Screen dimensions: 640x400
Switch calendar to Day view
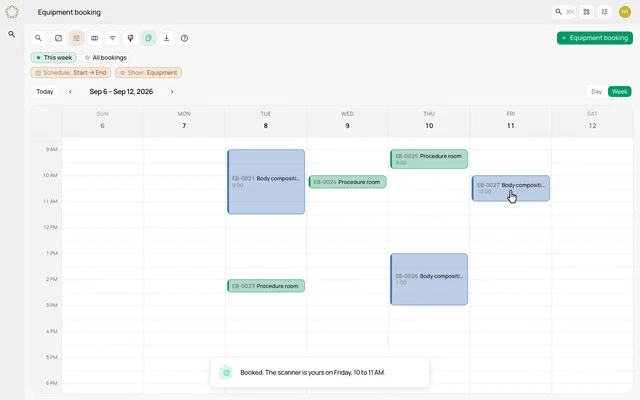(596, 91)
